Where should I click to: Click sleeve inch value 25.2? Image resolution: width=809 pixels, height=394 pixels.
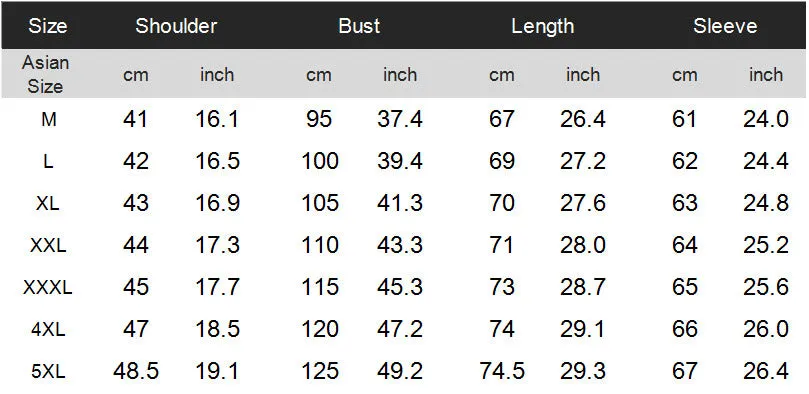[766, 245]
